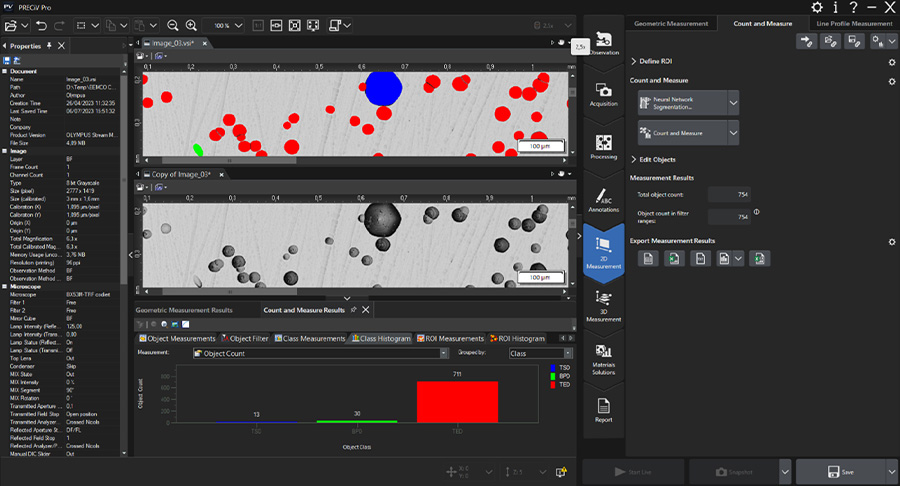Viewport: 900px width, 486px height.
Task: Pin the Count and Measure Results panel
Action: (x=354, y=310)
